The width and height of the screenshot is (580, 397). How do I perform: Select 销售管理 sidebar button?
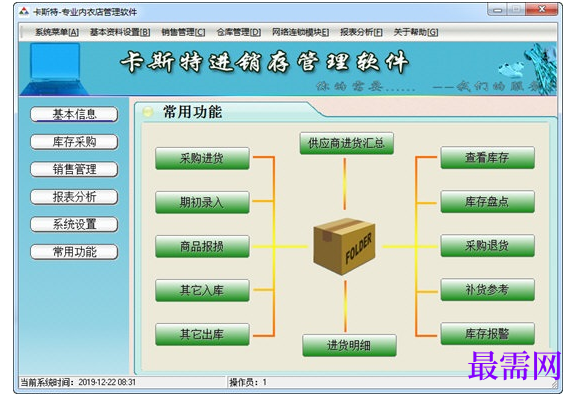tap(74, 169)
